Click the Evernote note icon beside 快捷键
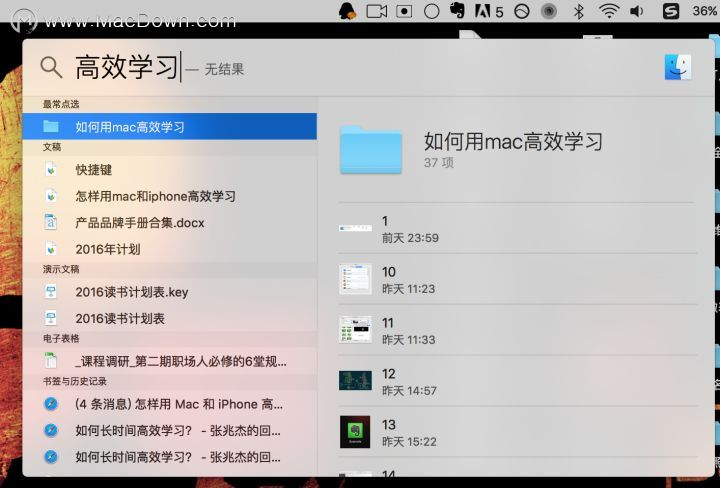Viewport: 720px width, 488px height. (51, 169)
